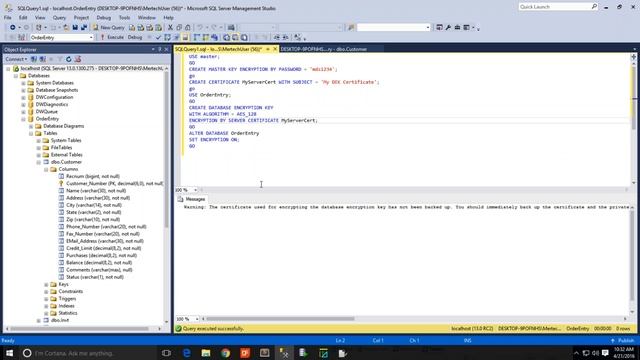Expand the DWConfiguration database
Screen dimensions: 640x360
tap(23, 97)
